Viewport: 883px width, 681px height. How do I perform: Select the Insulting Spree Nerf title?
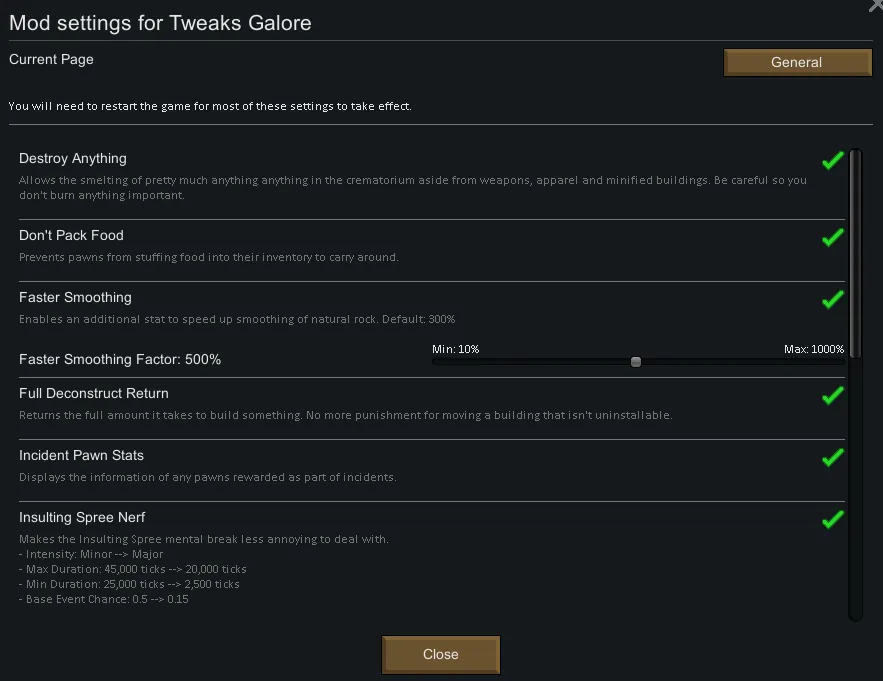(82, 517)
